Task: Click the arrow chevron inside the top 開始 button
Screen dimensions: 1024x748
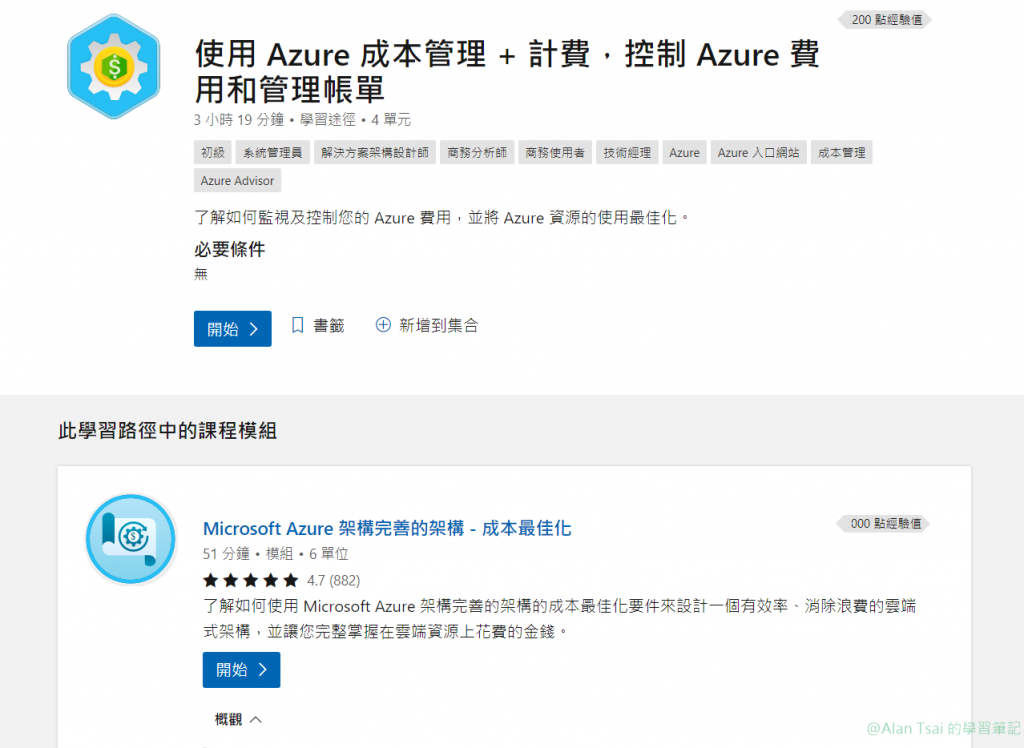Action: pos(254,329)
